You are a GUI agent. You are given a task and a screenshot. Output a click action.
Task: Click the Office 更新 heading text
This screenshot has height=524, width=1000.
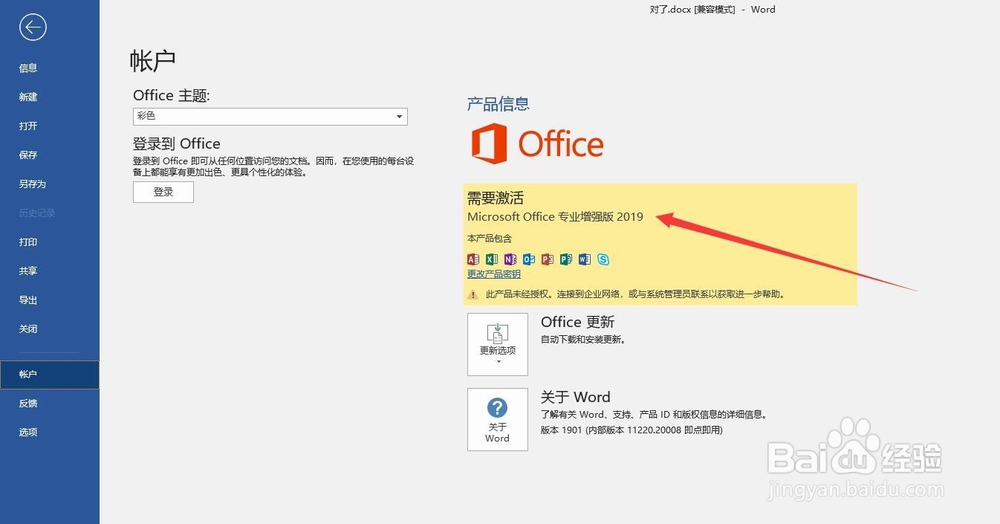pyautogui.click(x=578, y=322)
